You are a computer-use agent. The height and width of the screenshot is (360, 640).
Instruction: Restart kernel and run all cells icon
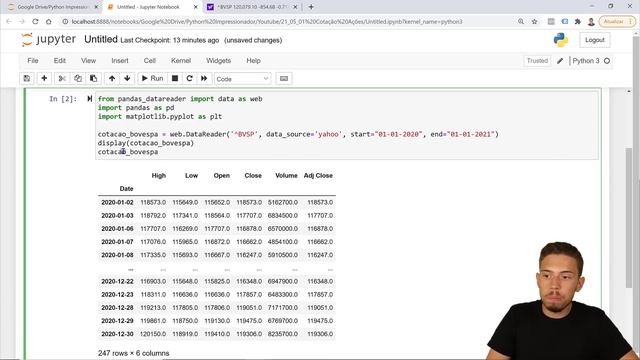tap(204, 78)
